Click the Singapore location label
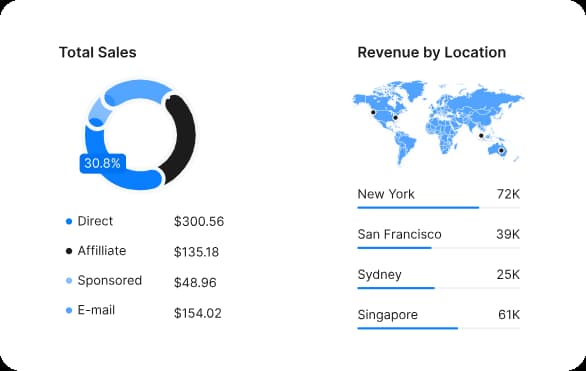586x371 pixels. pyautogui.click(x=388, y=315)
